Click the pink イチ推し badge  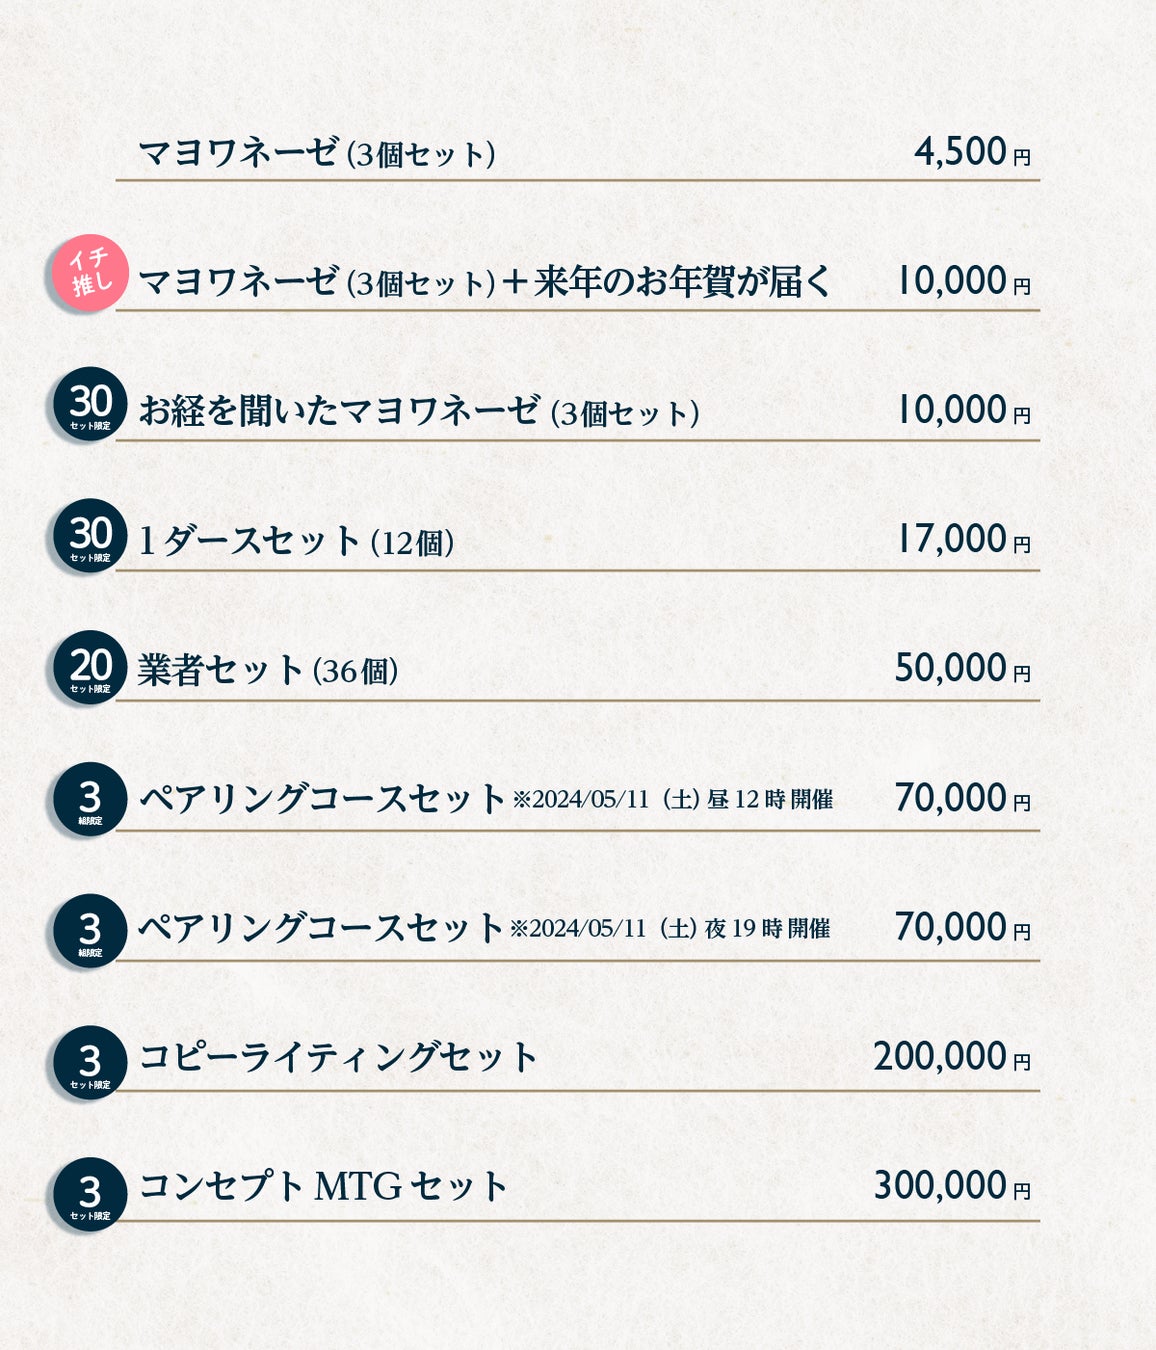(90, 273)
